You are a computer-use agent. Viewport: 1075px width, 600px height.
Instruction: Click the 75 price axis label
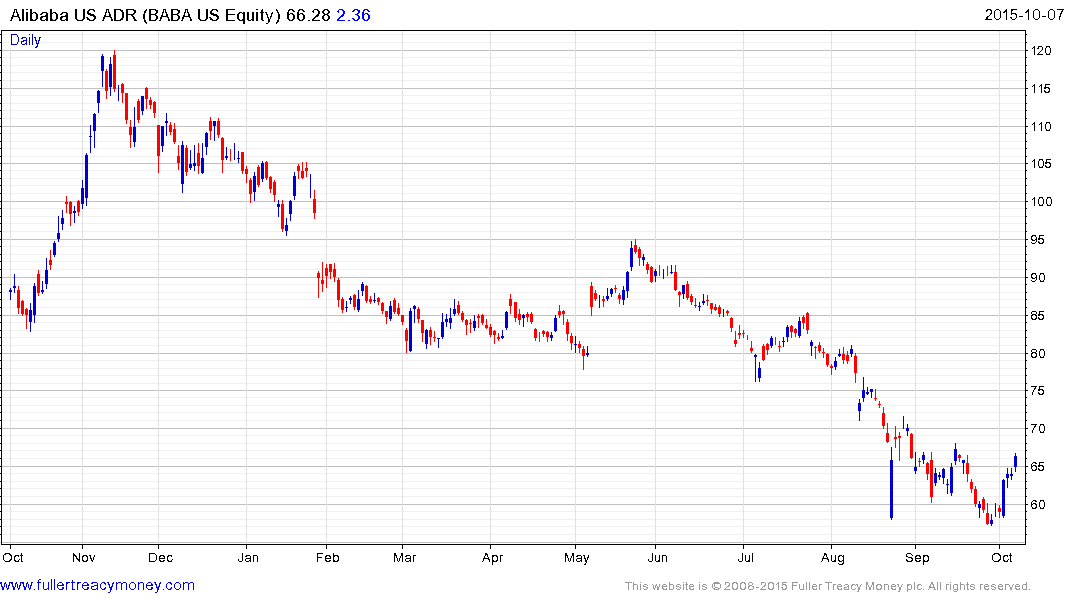click(1037, 391)
